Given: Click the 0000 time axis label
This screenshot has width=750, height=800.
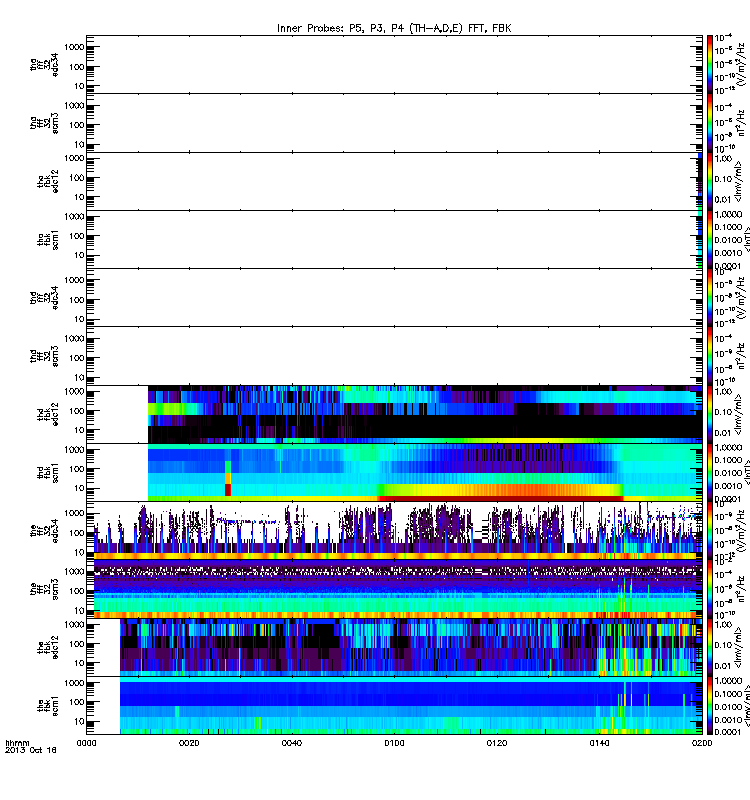Looking at the screenshot, I should pyautogui.click(x=86, y=743).
